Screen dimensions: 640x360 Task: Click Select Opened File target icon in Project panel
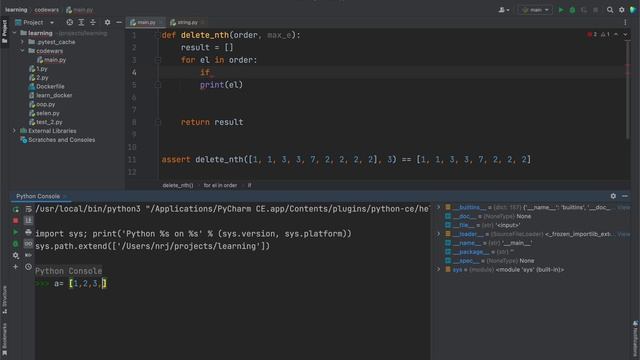click(x=70, y=22)
